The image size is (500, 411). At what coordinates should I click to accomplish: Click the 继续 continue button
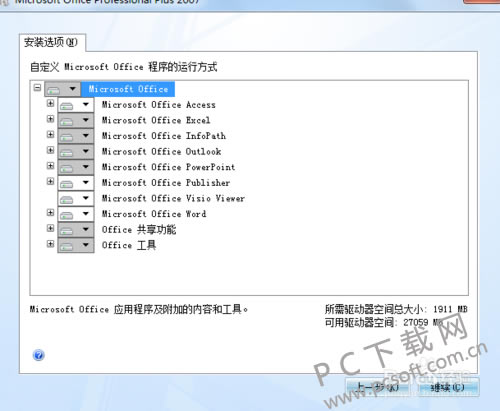(447, 387)
